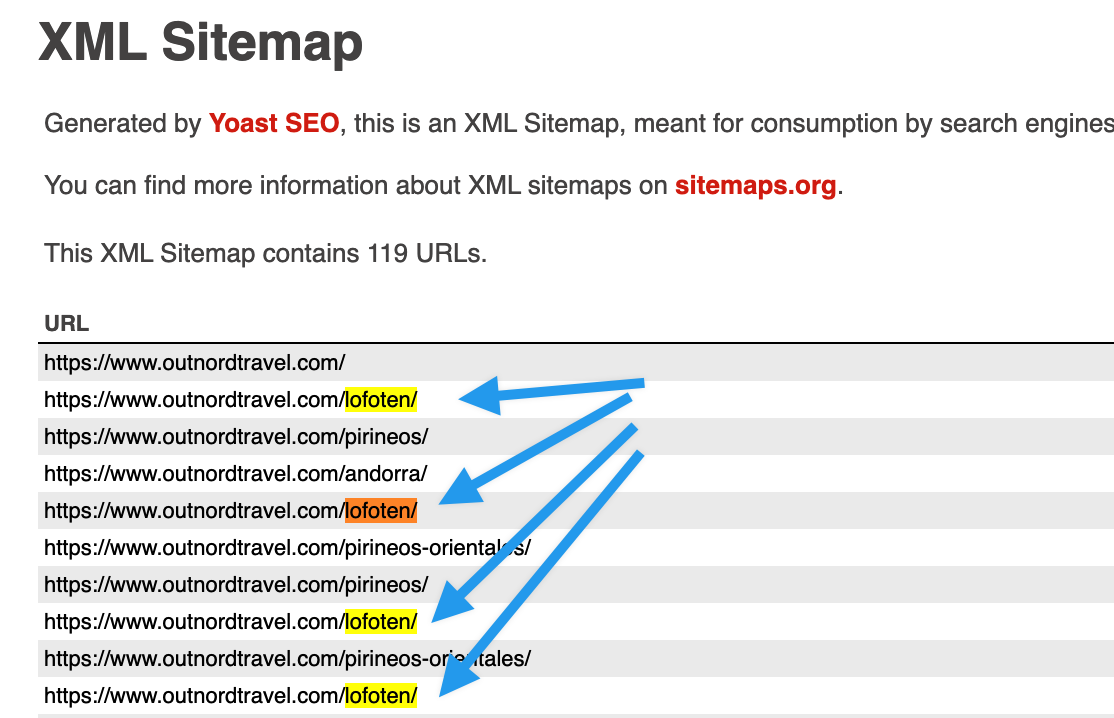The image size is (1114, 718).
Task: Open the last lofoten URL in list
Action: [231, 695]
